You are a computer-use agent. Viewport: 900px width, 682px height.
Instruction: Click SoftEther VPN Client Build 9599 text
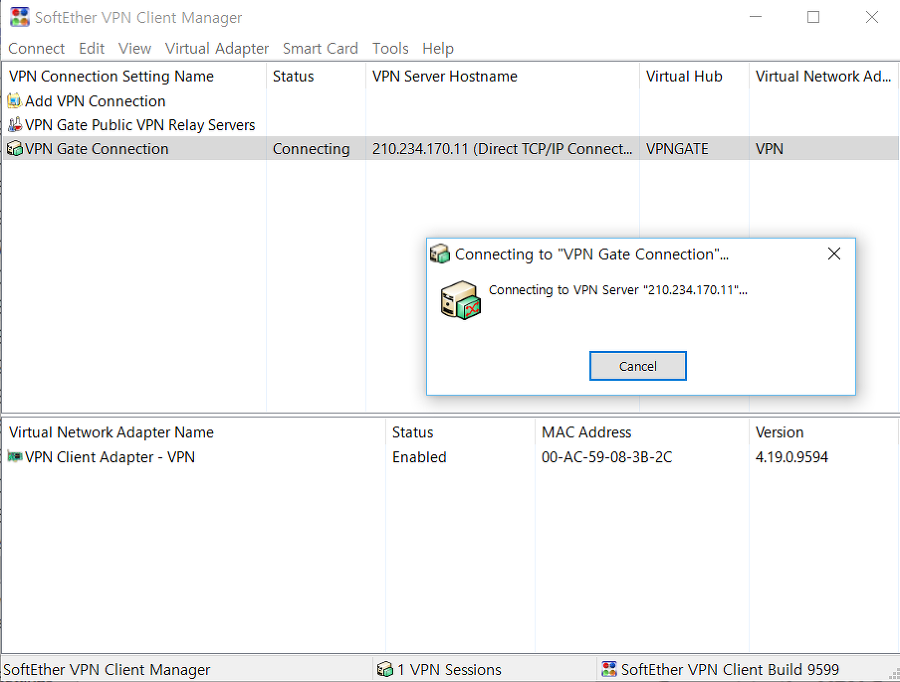[x=730, y=669]
